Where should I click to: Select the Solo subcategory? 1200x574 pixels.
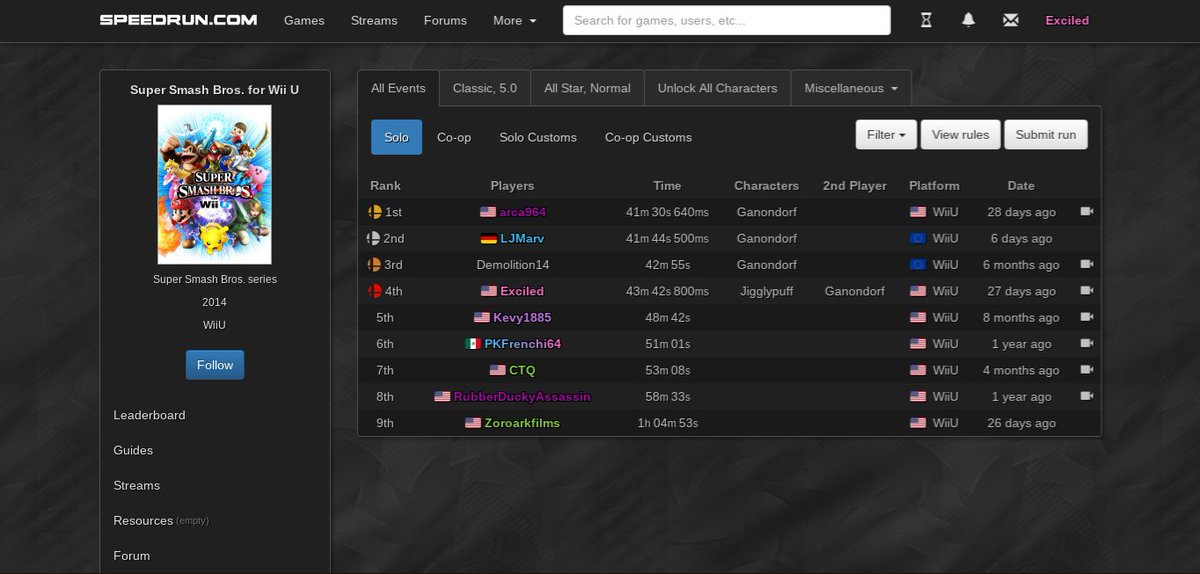[397, 137]
